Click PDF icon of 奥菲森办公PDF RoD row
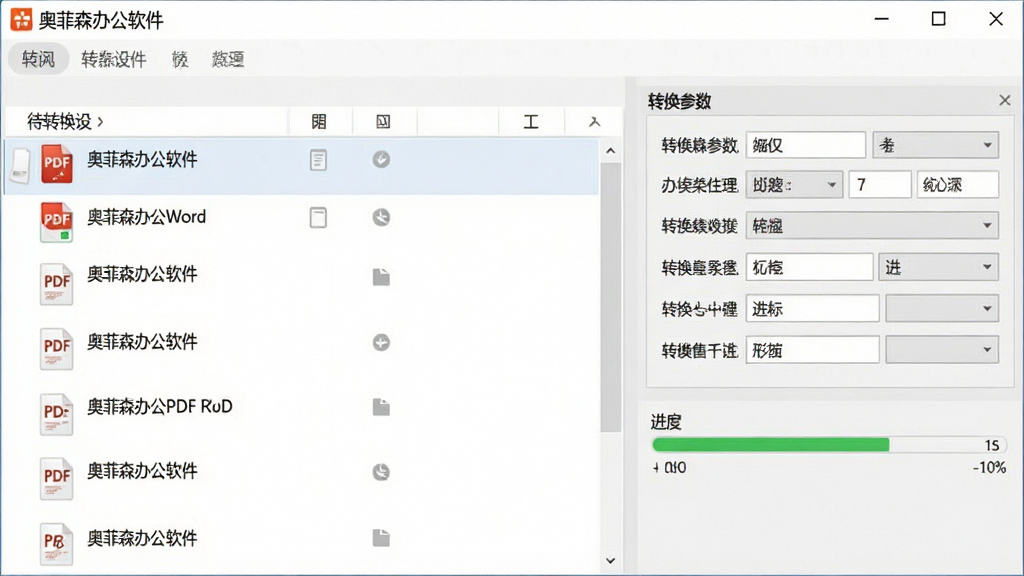Screen dimensions: 1024x576 tap(56, 414)
